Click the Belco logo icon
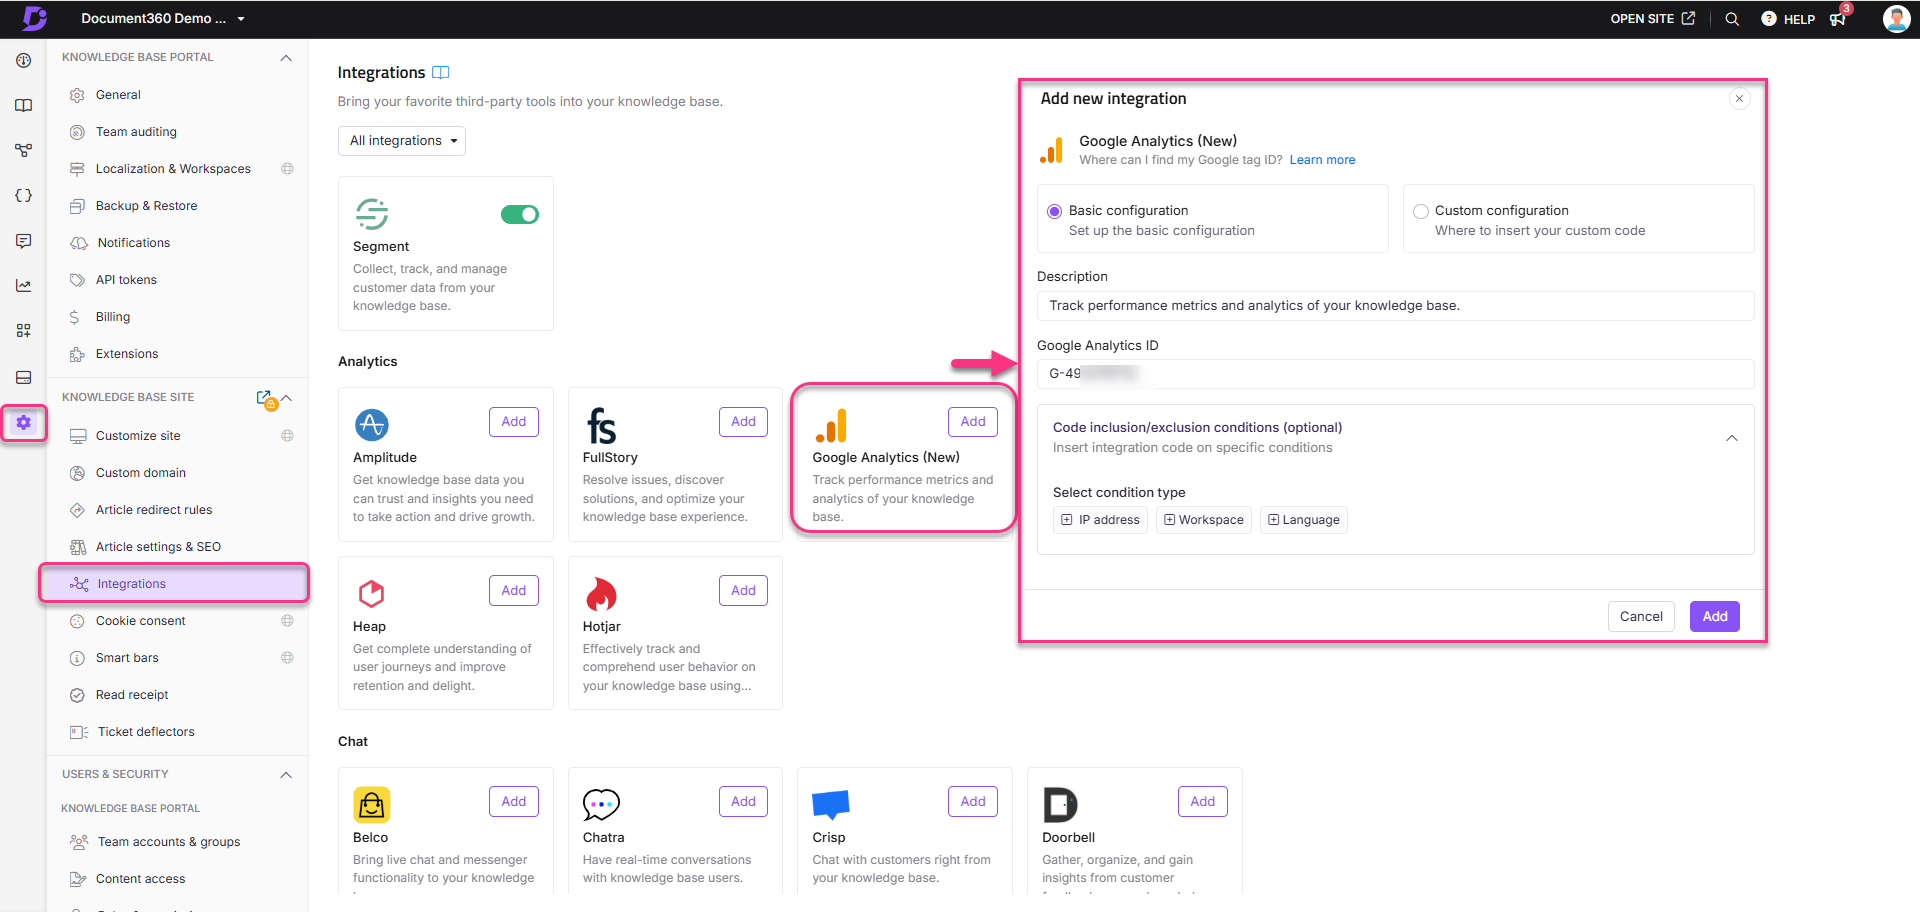1920x912 pixels. [x=372, y=805]
